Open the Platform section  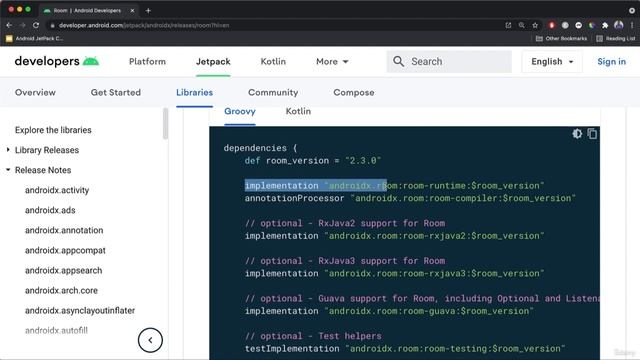[x=147, y=62]
